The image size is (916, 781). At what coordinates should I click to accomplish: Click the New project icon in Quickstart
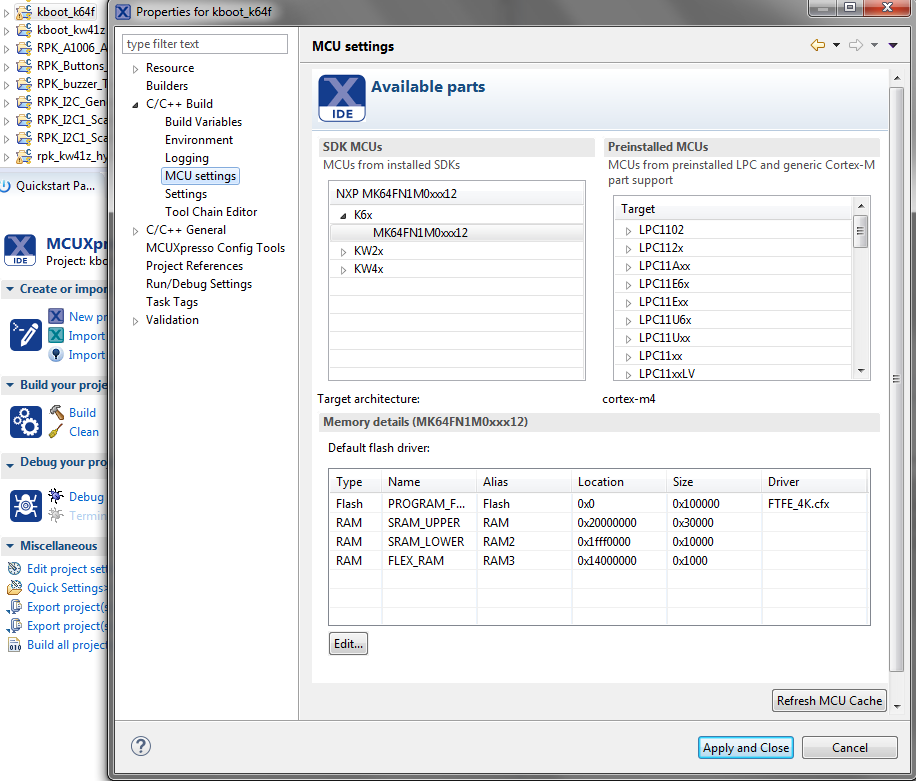pos(56,316)
